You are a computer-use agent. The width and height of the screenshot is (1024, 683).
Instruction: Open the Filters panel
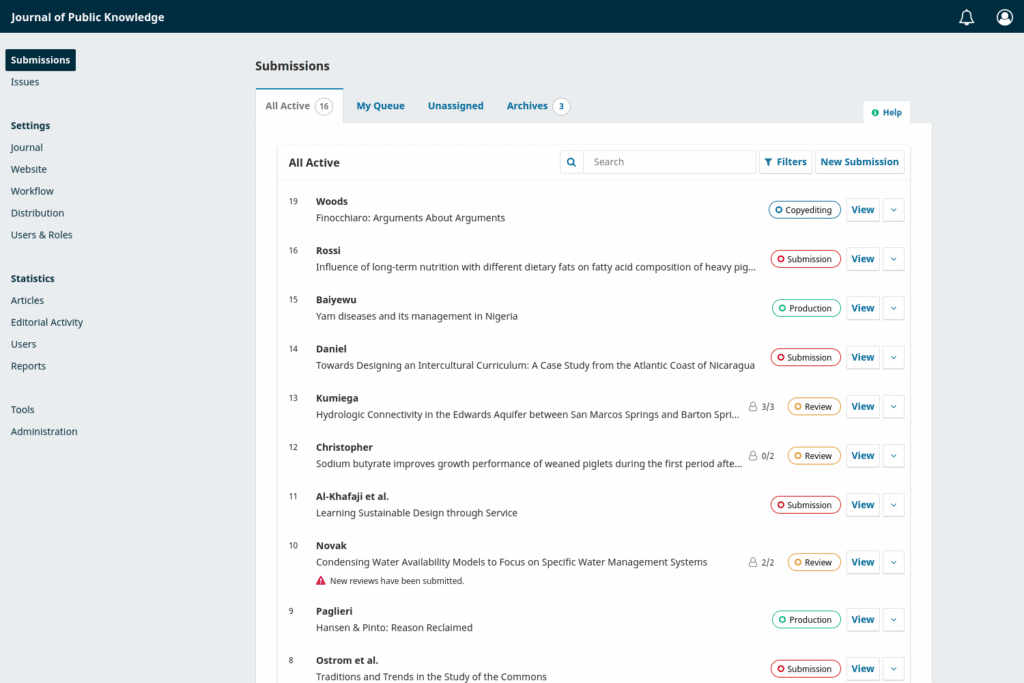tap(786, 161)
